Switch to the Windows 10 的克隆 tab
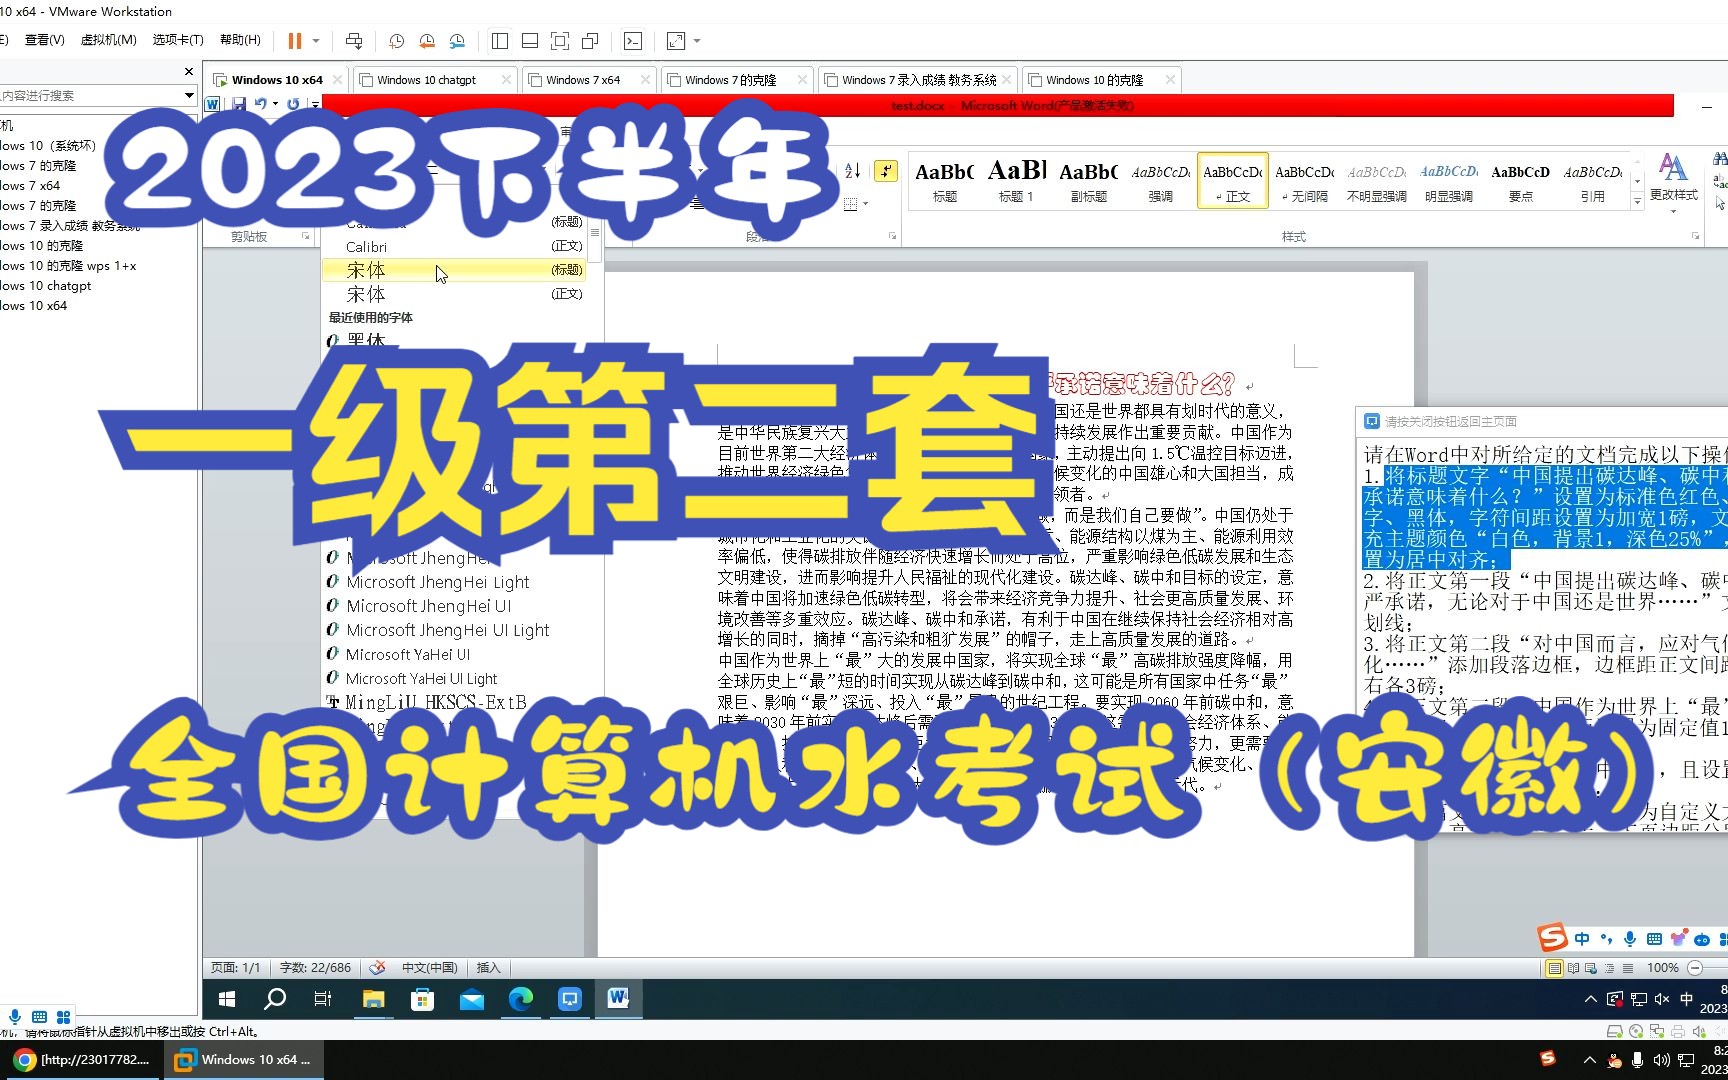The height and width of the screenshot is (1080, 1728). 1094,80
